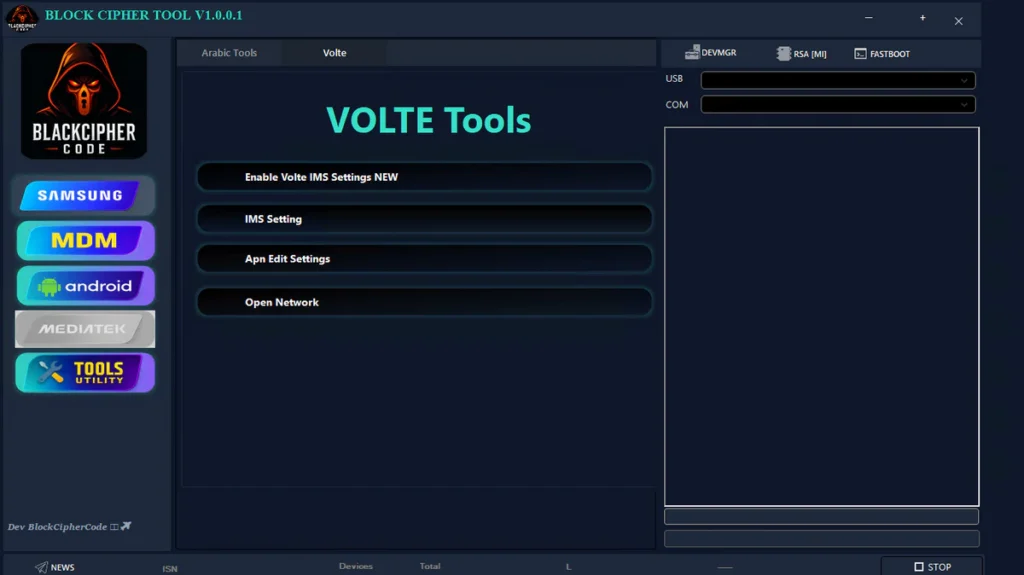Image resolution: width=1024 pixels, height=575 pixels.
Task: Select the Volte tab
Action: pos(334,53)
